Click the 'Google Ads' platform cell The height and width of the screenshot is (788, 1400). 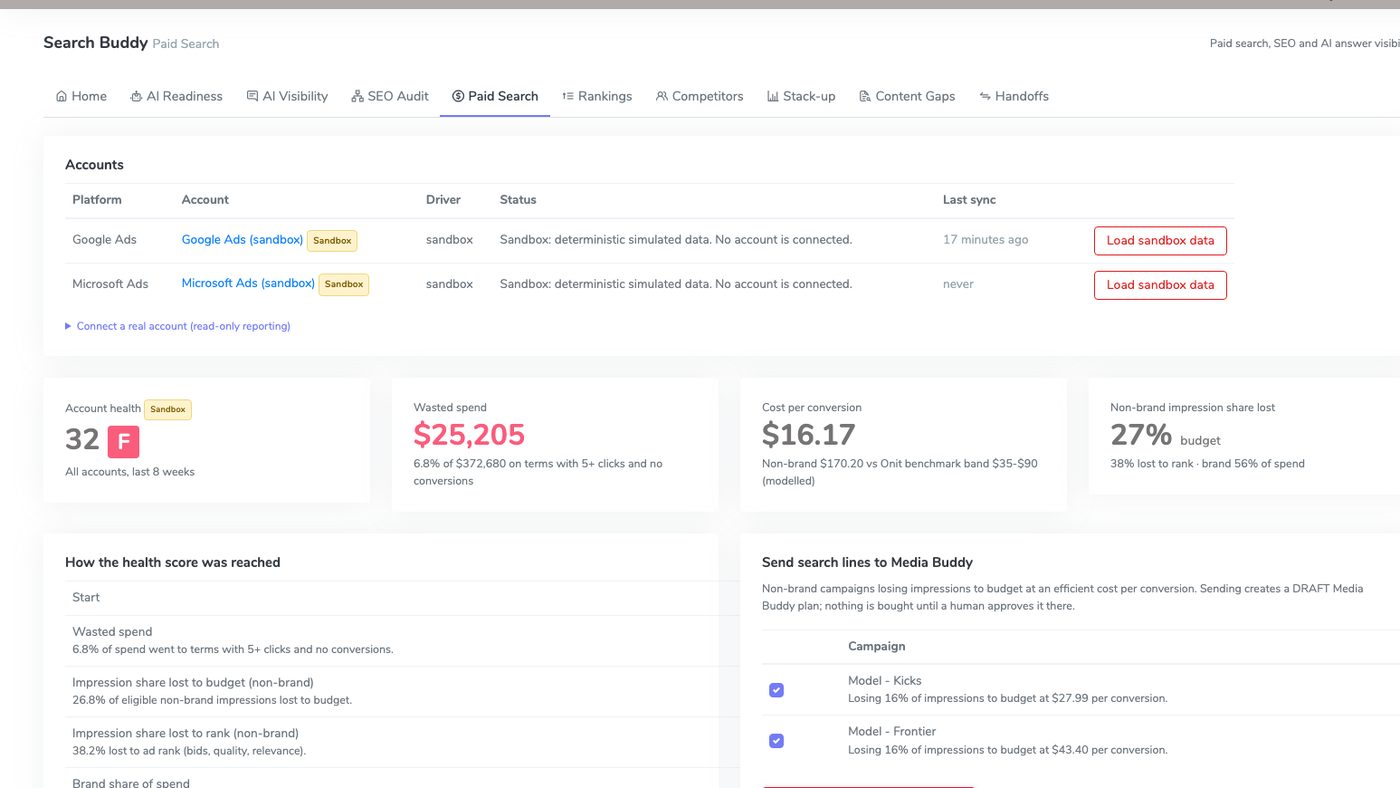click(x=104, y=240)
